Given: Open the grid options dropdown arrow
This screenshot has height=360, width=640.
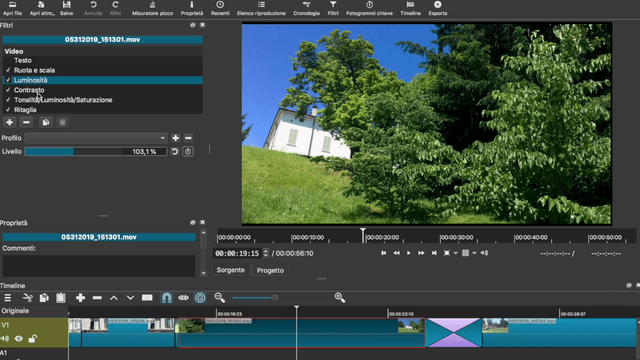Looking at the screenshot, I should tap(474, 253).
